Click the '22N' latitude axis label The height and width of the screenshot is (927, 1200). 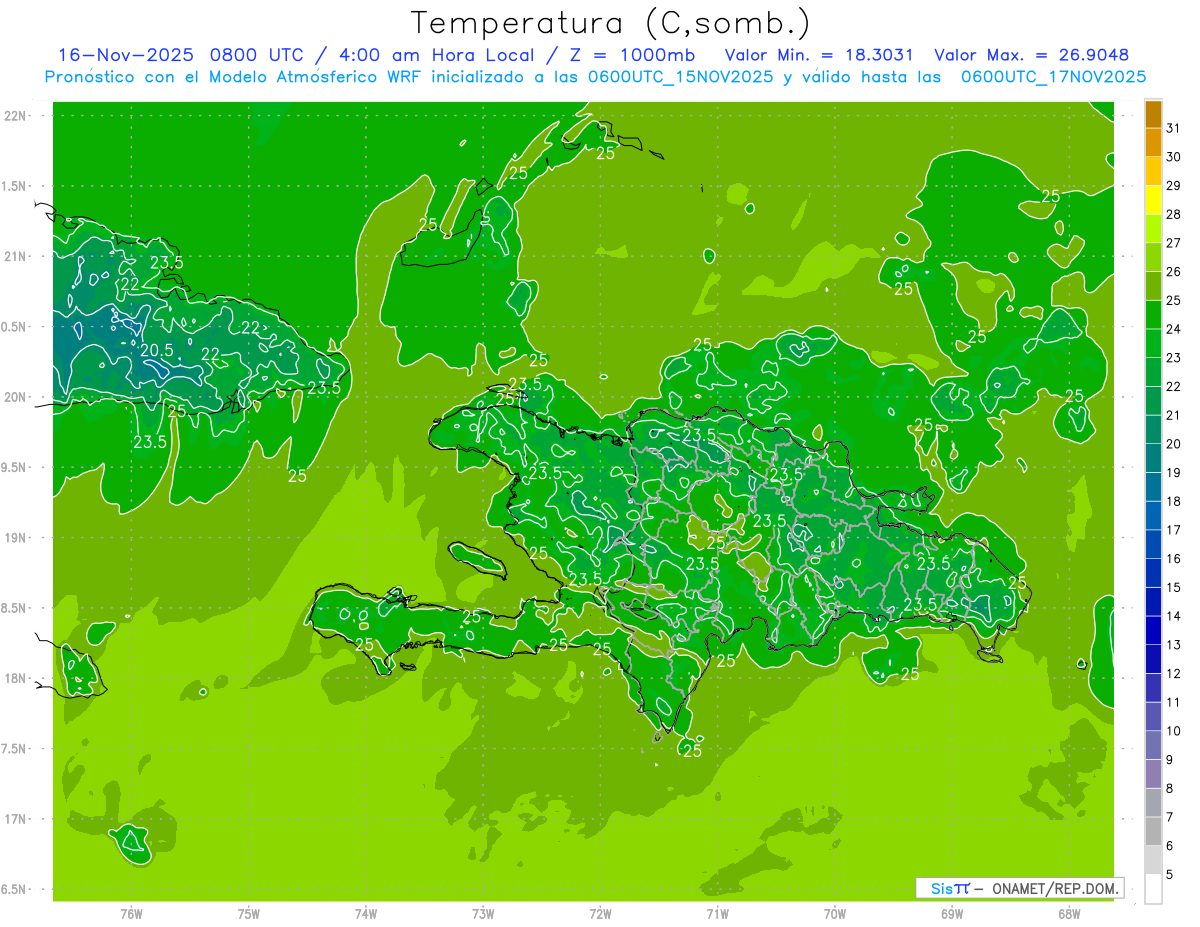click(x=15, y=116)
